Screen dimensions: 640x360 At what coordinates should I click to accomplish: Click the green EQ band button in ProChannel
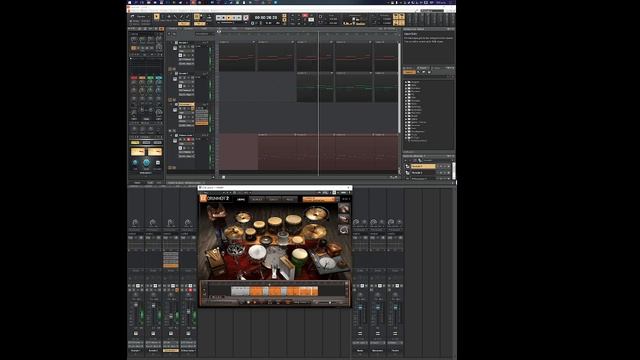tap(150, 78)
